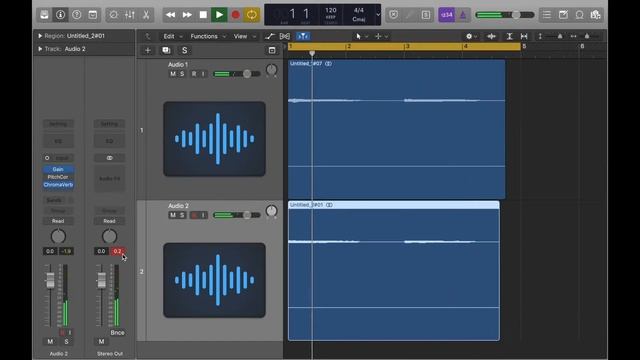640x360 pixels.
Task: Open the Snap gear settings dropdown
Action: click(471, 36)
